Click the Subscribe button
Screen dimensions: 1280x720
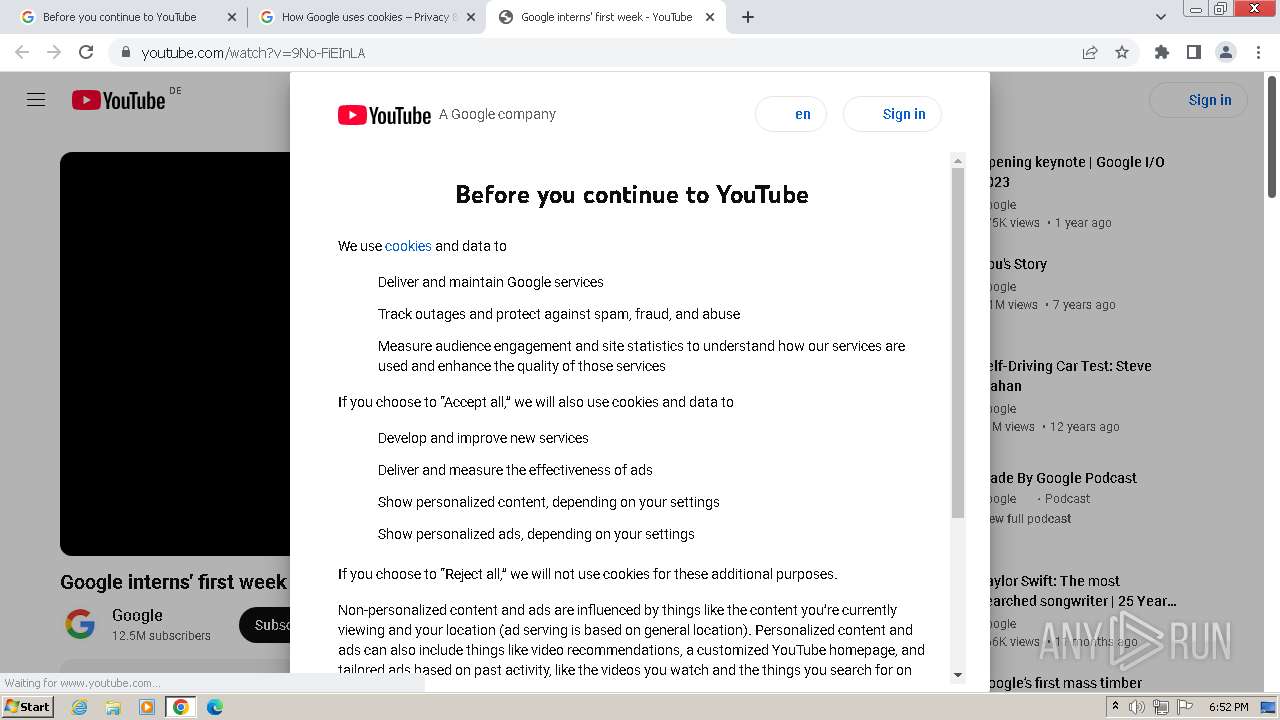click(x=265, y=625)
